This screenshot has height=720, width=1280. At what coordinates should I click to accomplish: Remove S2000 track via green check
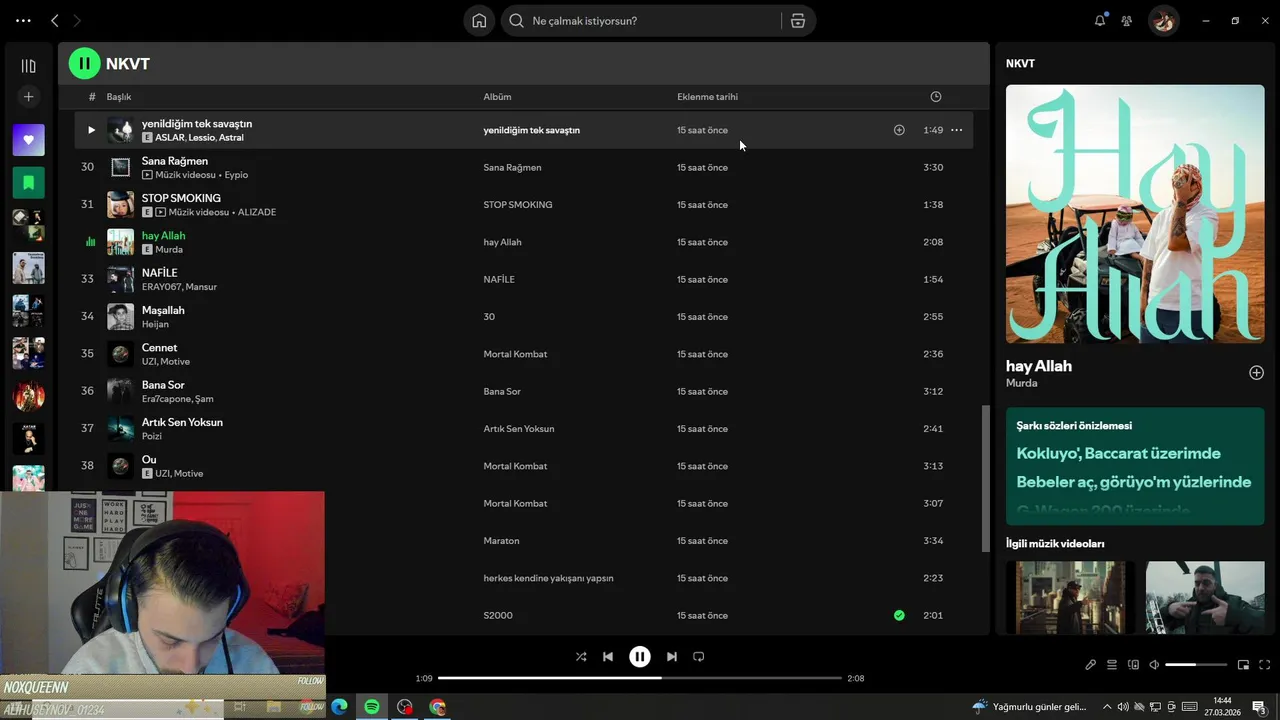coord(899,615)
